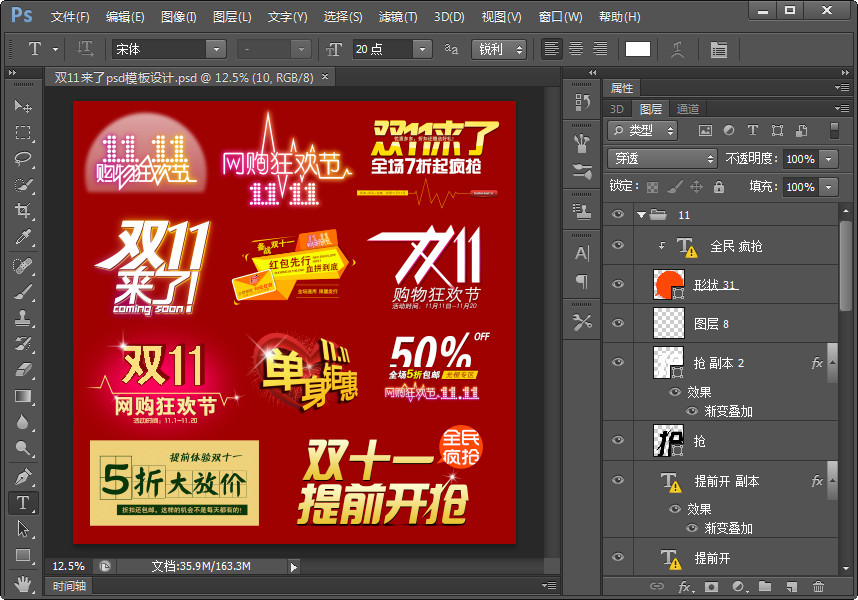This screenshot has height=600, width=858.
Task: Open the 宋体 font family dropdown
Action: (x=216, y=49)
